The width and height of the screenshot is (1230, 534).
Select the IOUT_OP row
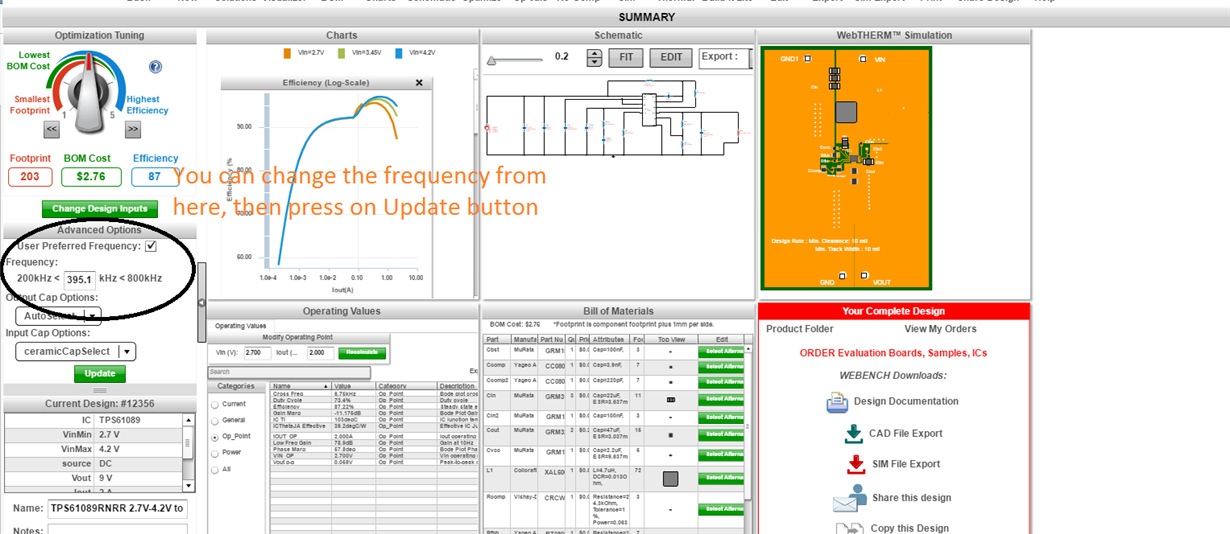point(374,437)
